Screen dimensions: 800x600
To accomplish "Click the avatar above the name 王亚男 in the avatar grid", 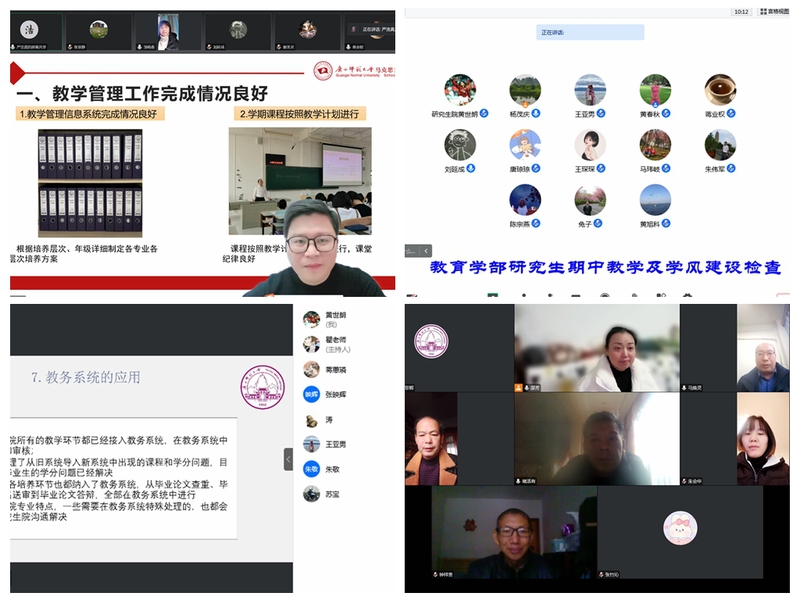I will (x=590, y=90).
